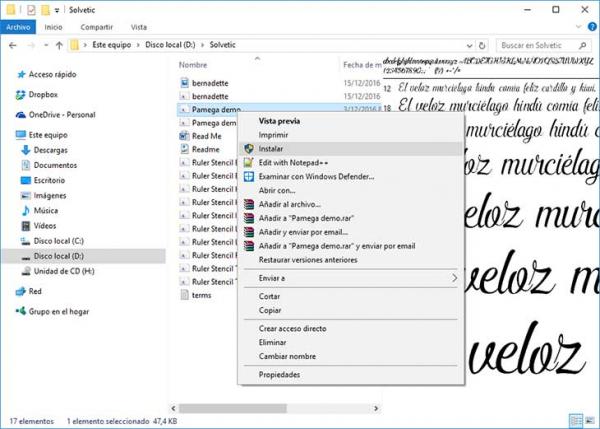Screen dimensions: 600x429
Task: Click Disco local (D:) breadcrumb
Action: click(170, 45)
